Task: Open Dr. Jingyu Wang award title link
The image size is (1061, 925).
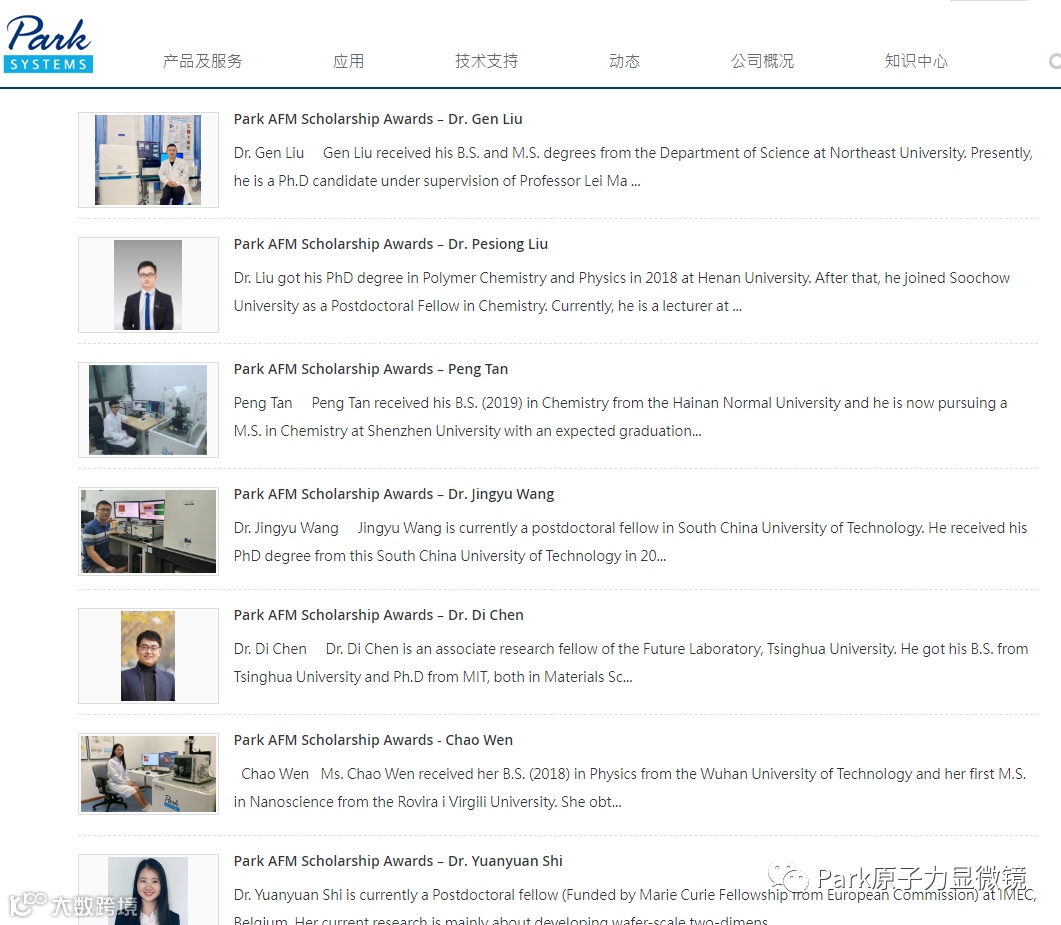Action: point(394,495)
